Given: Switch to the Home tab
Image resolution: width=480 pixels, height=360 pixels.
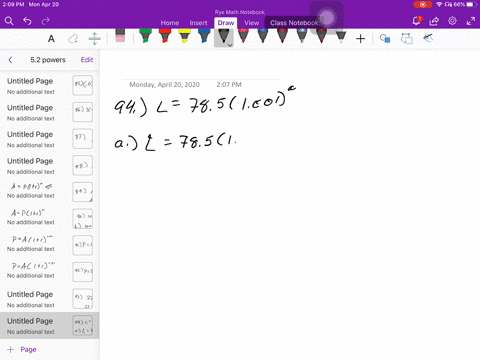Looking at the screenshot, I should (x=170, y=23).
